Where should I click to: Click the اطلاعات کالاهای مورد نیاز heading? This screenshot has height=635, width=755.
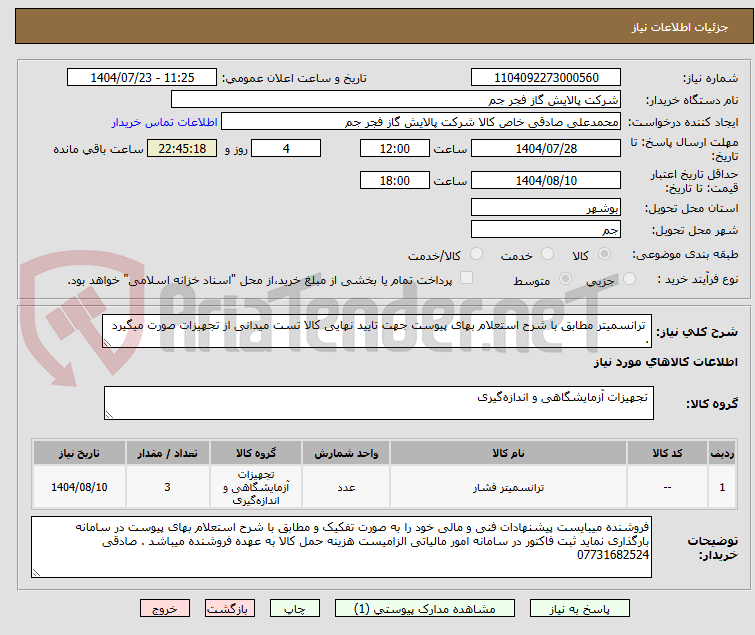pos(665,362)
